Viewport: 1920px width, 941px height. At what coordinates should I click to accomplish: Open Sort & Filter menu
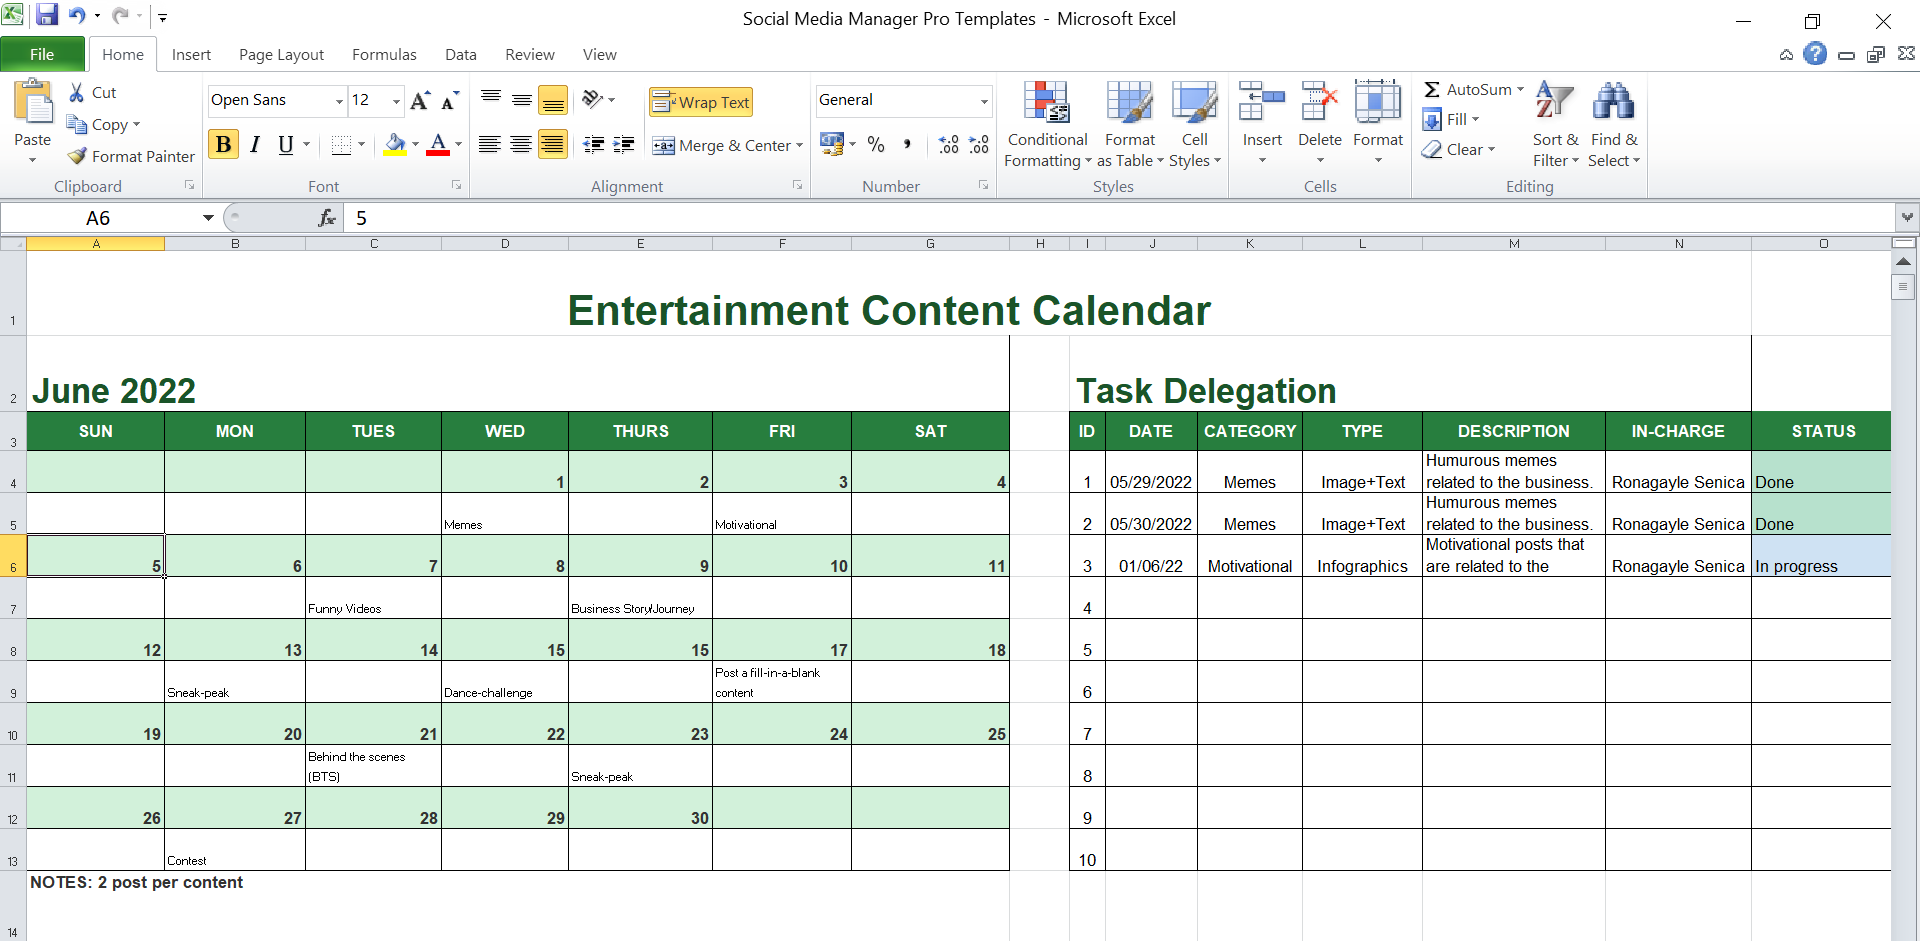(1555, 124)
